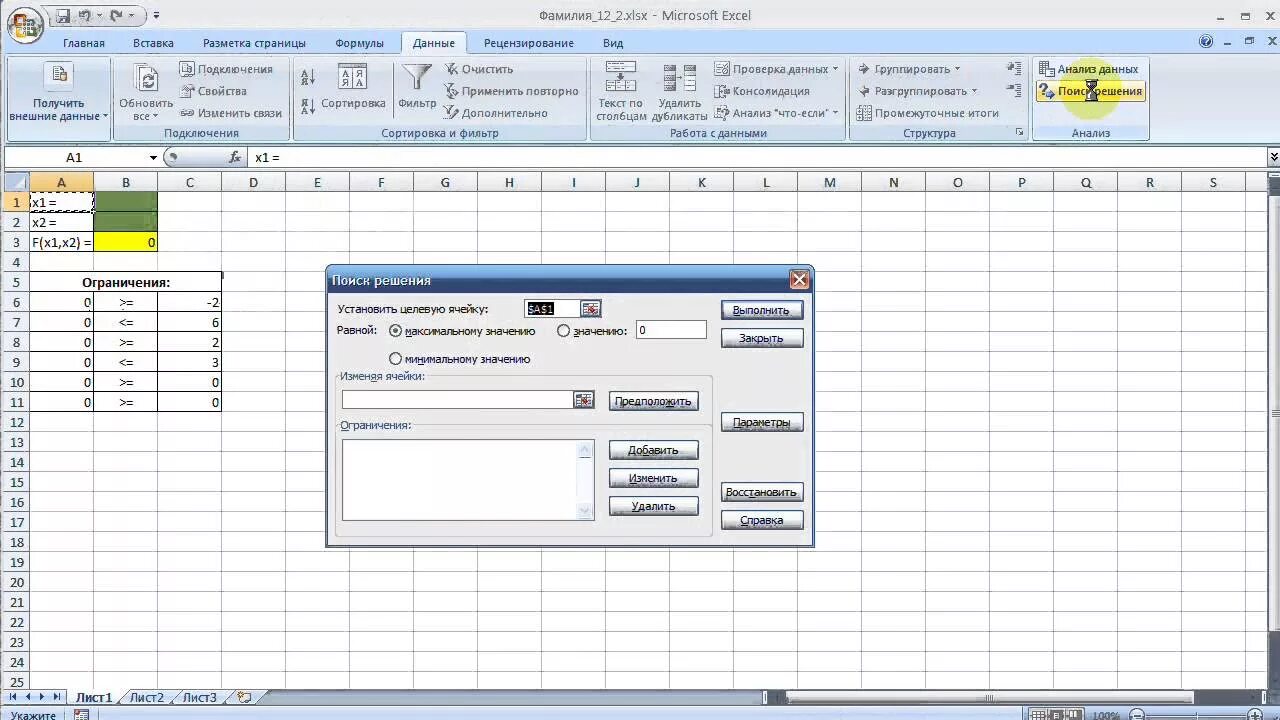Viewport: 1280px width, 720px height.
Task: Expand the Структура group dialog launcher
Action: pyautogui.click(x=1020, y=133)
